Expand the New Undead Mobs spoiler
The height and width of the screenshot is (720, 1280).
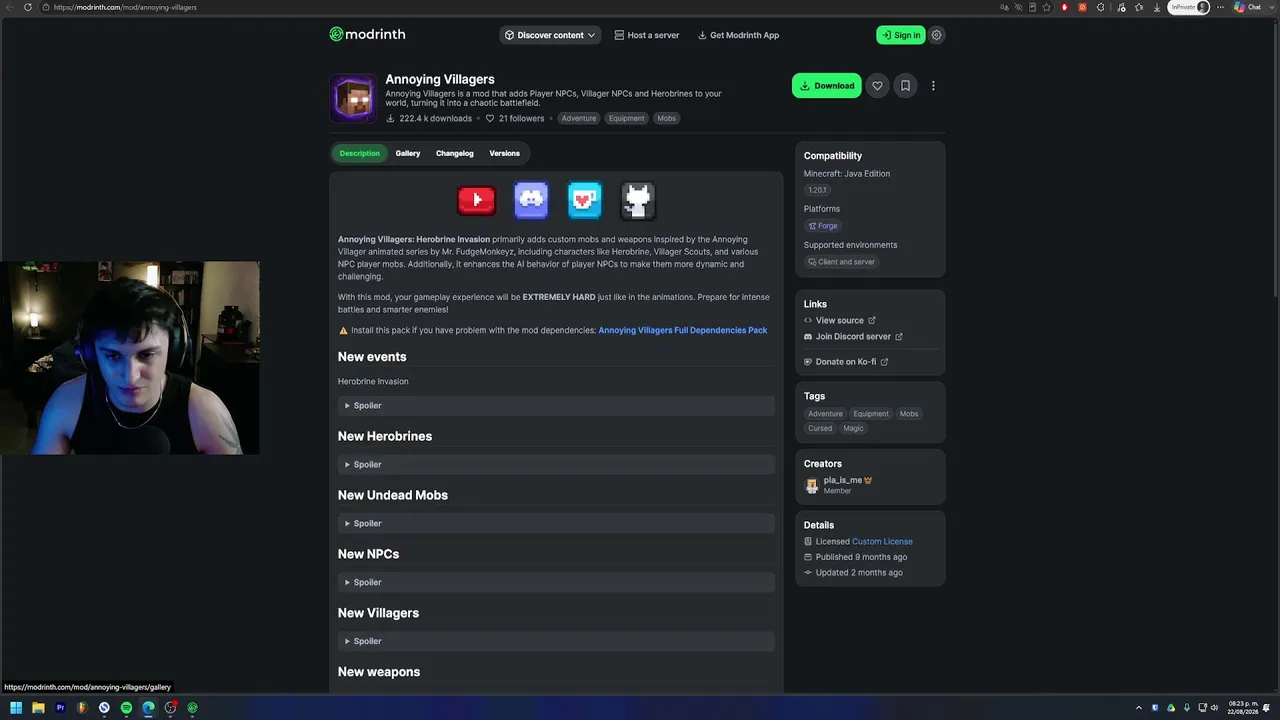tap(556, 523)
